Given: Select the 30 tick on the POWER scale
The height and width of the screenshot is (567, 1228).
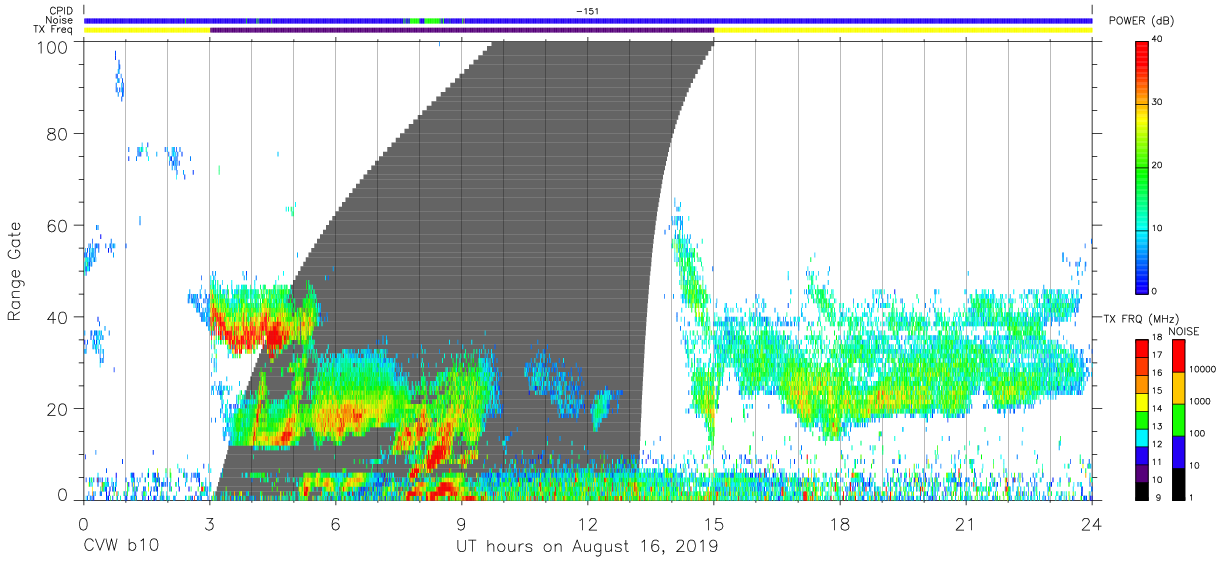Looking at the screenshot, I should [1158, 102].
